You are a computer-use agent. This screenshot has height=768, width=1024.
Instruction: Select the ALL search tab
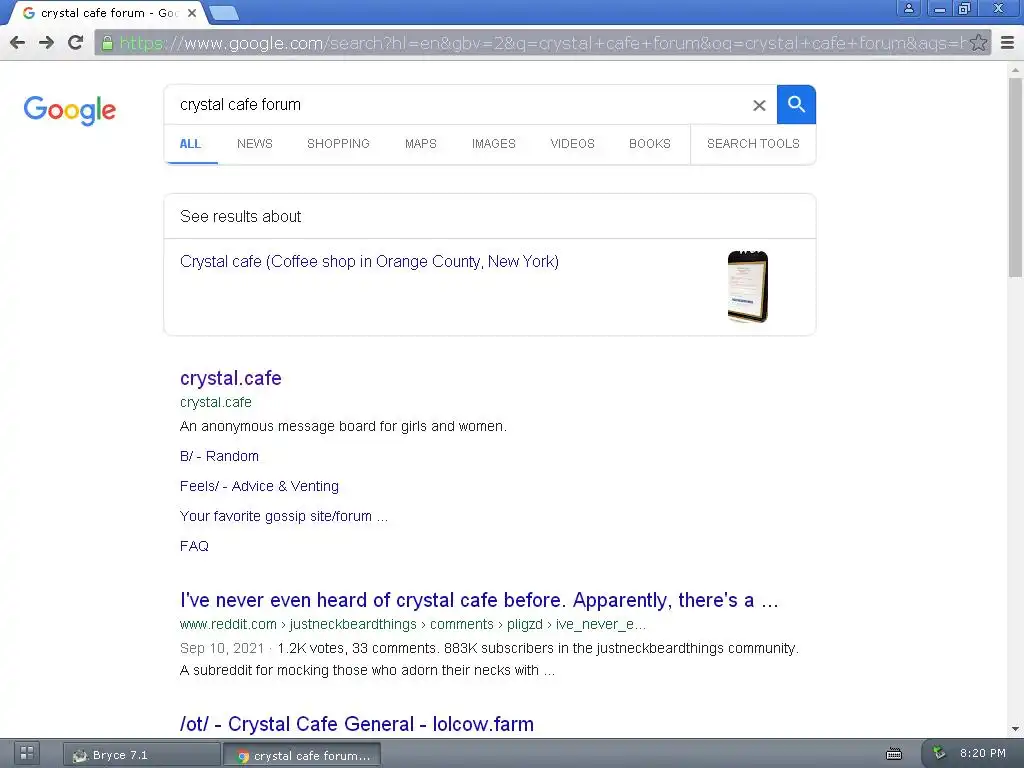(191, 144)
